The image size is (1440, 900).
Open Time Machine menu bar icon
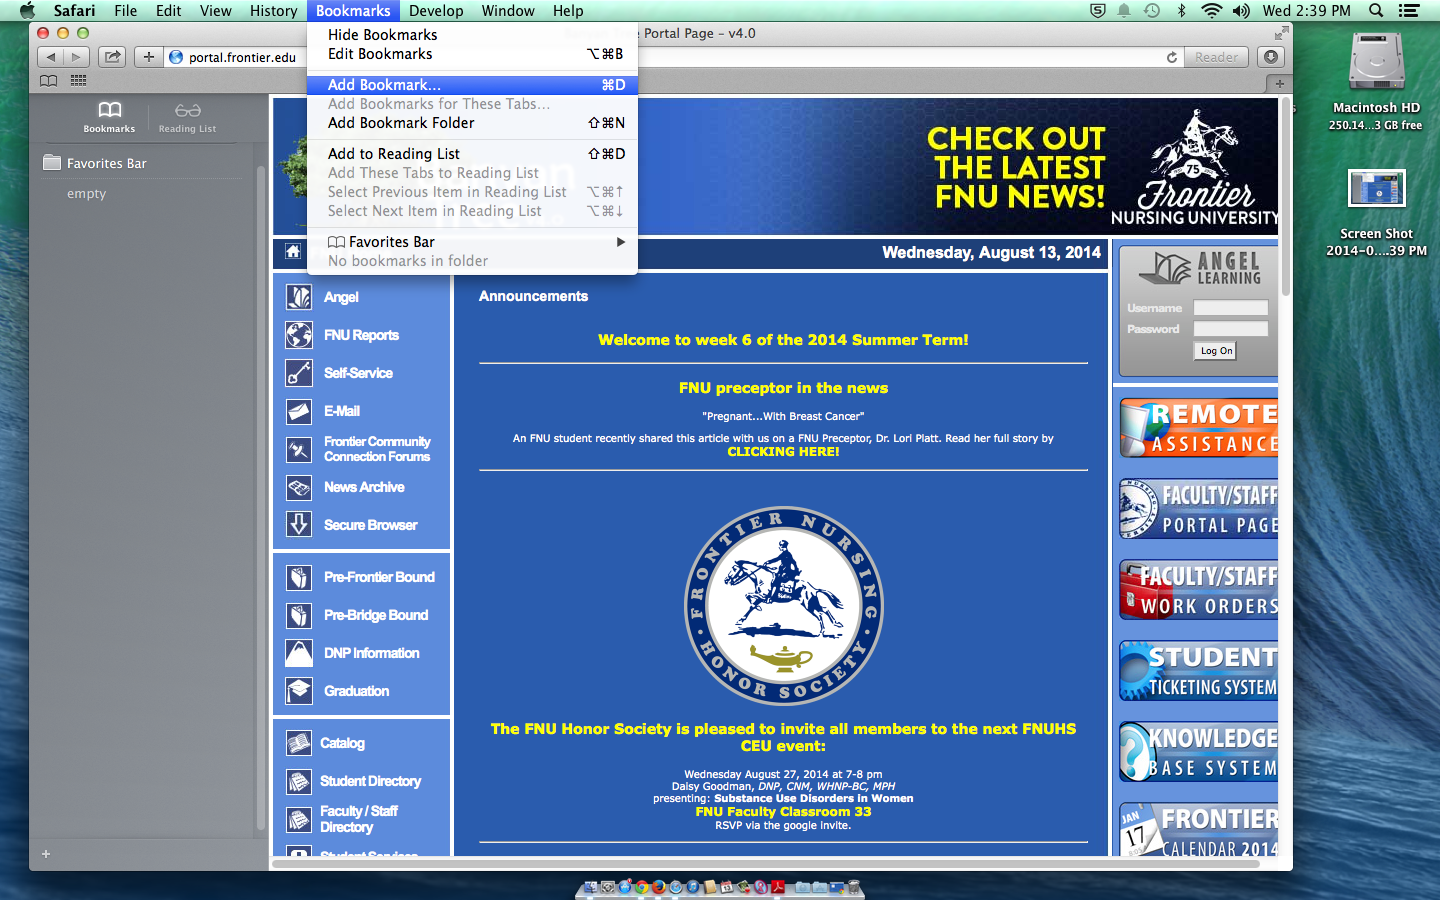point(1152,11)
